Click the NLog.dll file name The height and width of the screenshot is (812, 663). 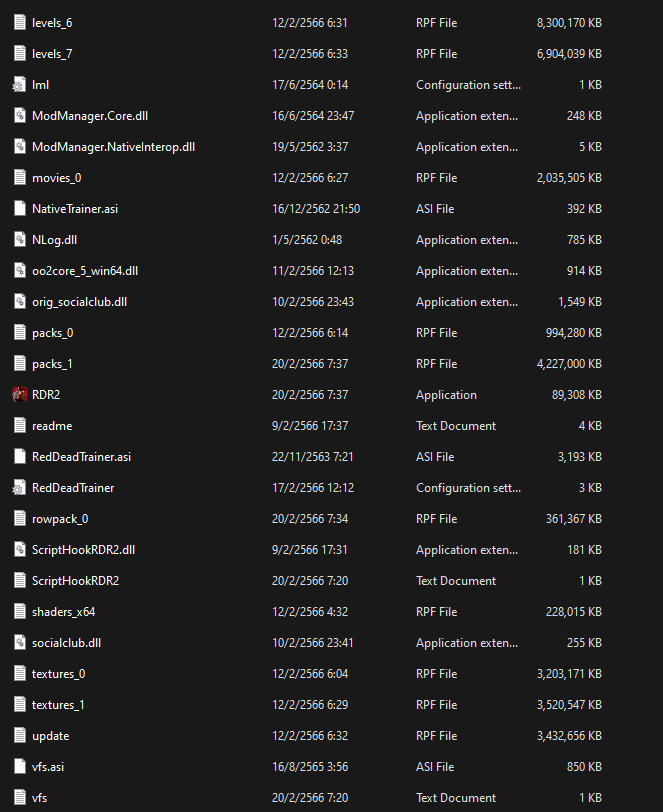coord(54,240)
